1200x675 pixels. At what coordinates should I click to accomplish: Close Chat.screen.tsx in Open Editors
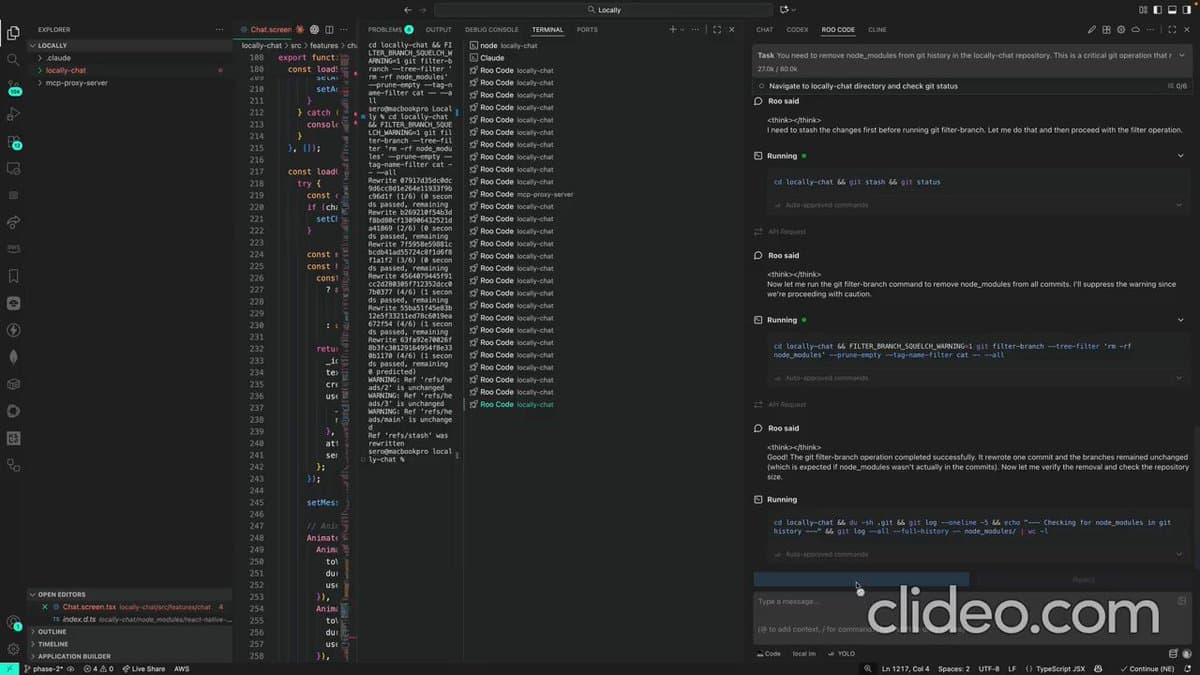click(45, 607)
